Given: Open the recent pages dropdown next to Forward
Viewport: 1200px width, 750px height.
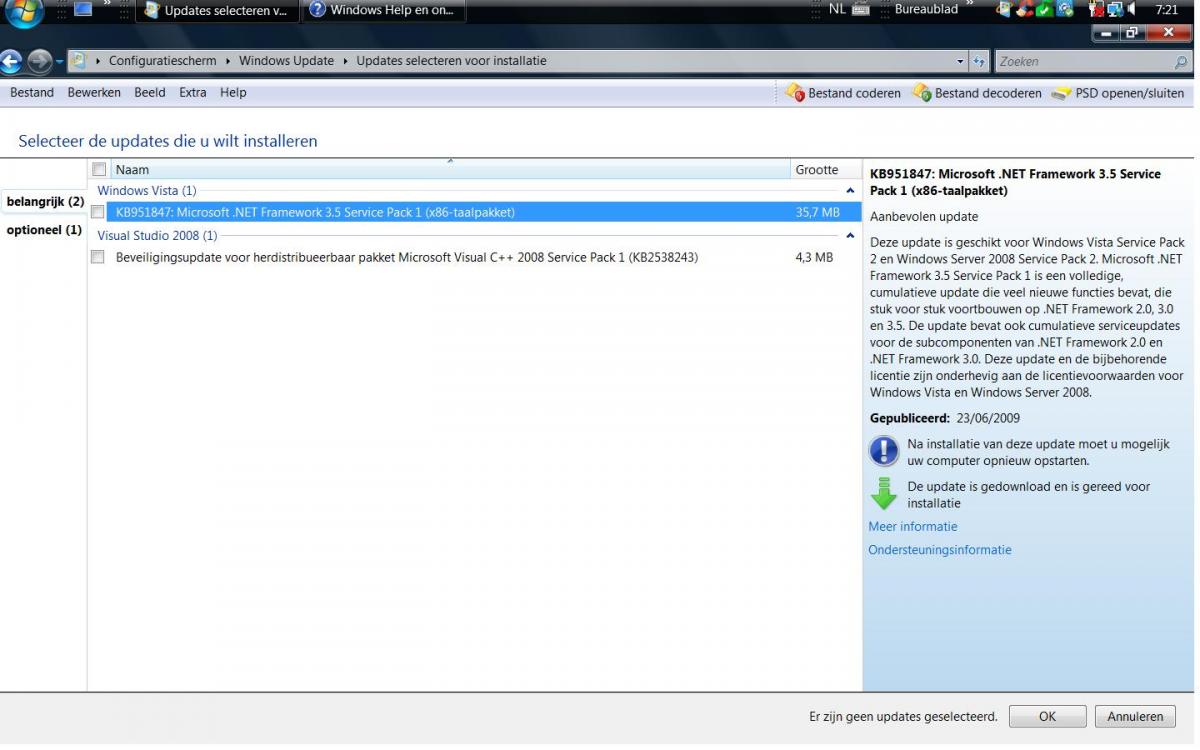Looking at the screenshot, I should point(60,62).
